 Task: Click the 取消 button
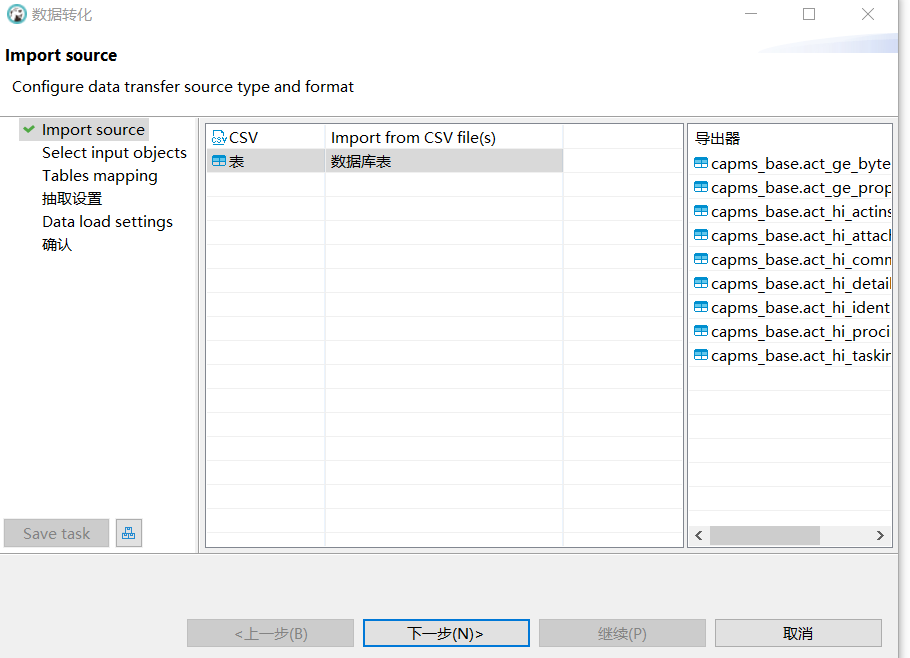[x=798, y=633]
